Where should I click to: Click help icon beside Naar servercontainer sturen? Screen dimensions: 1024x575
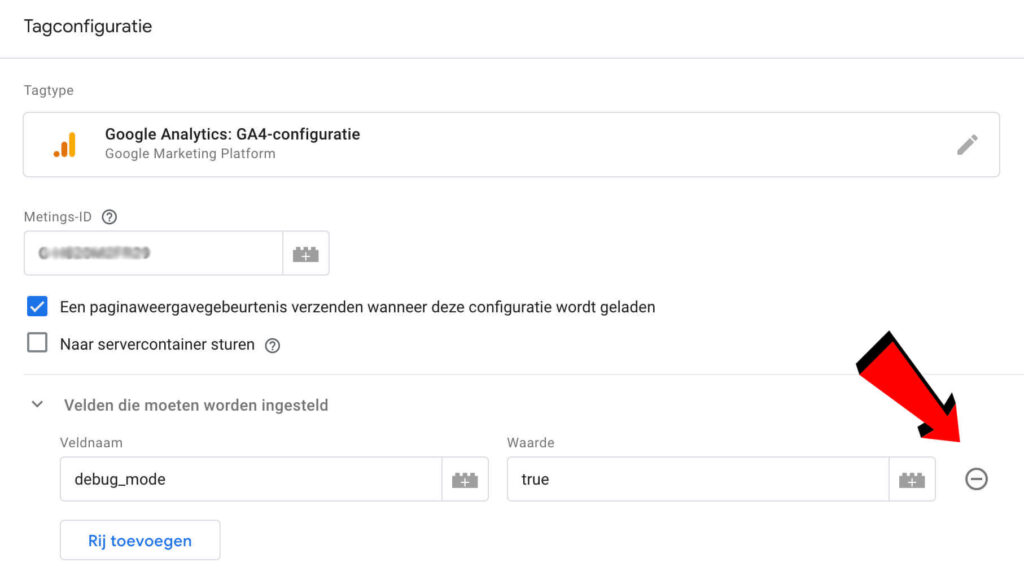(x=272, y=345)
